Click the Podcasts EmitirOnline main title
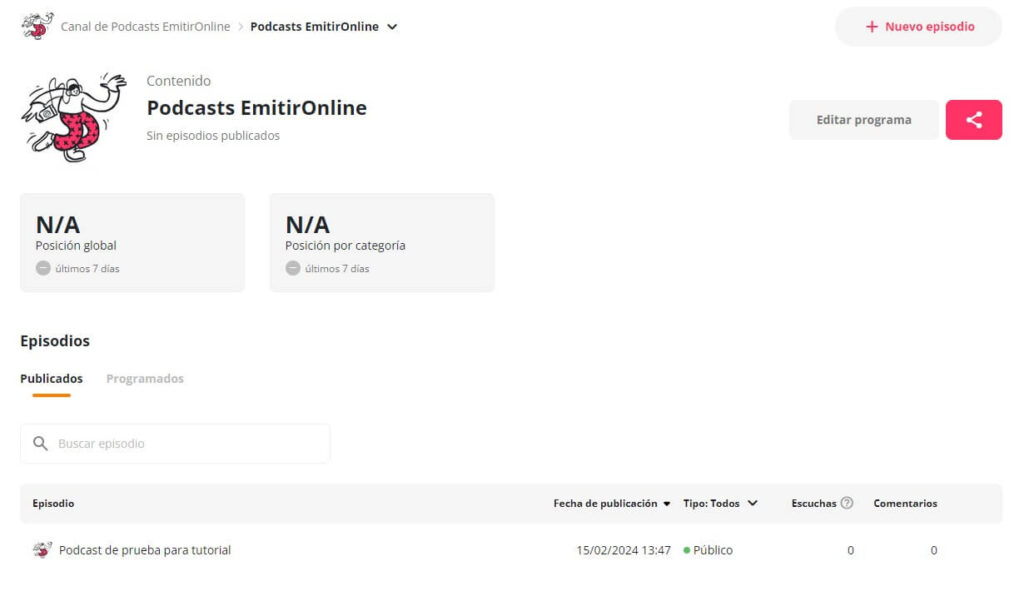 coord(257,108)
